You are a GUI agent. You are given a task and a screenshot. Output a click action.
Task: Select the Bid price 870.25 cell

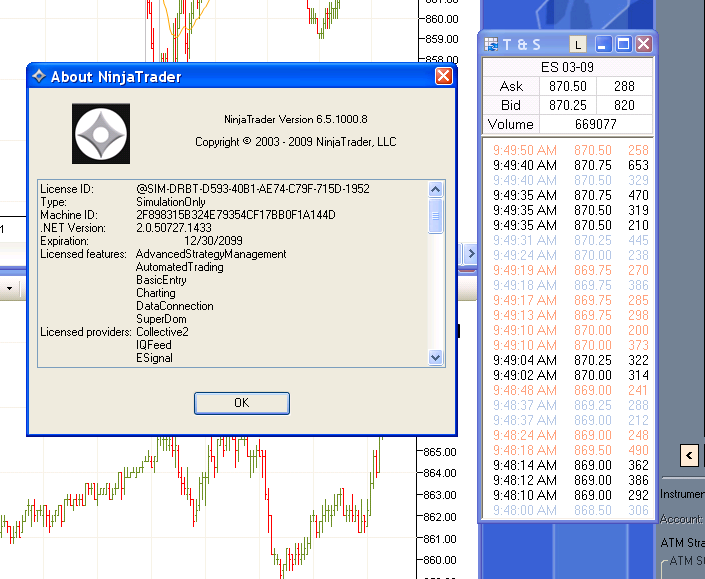click(x=568, y=105)
